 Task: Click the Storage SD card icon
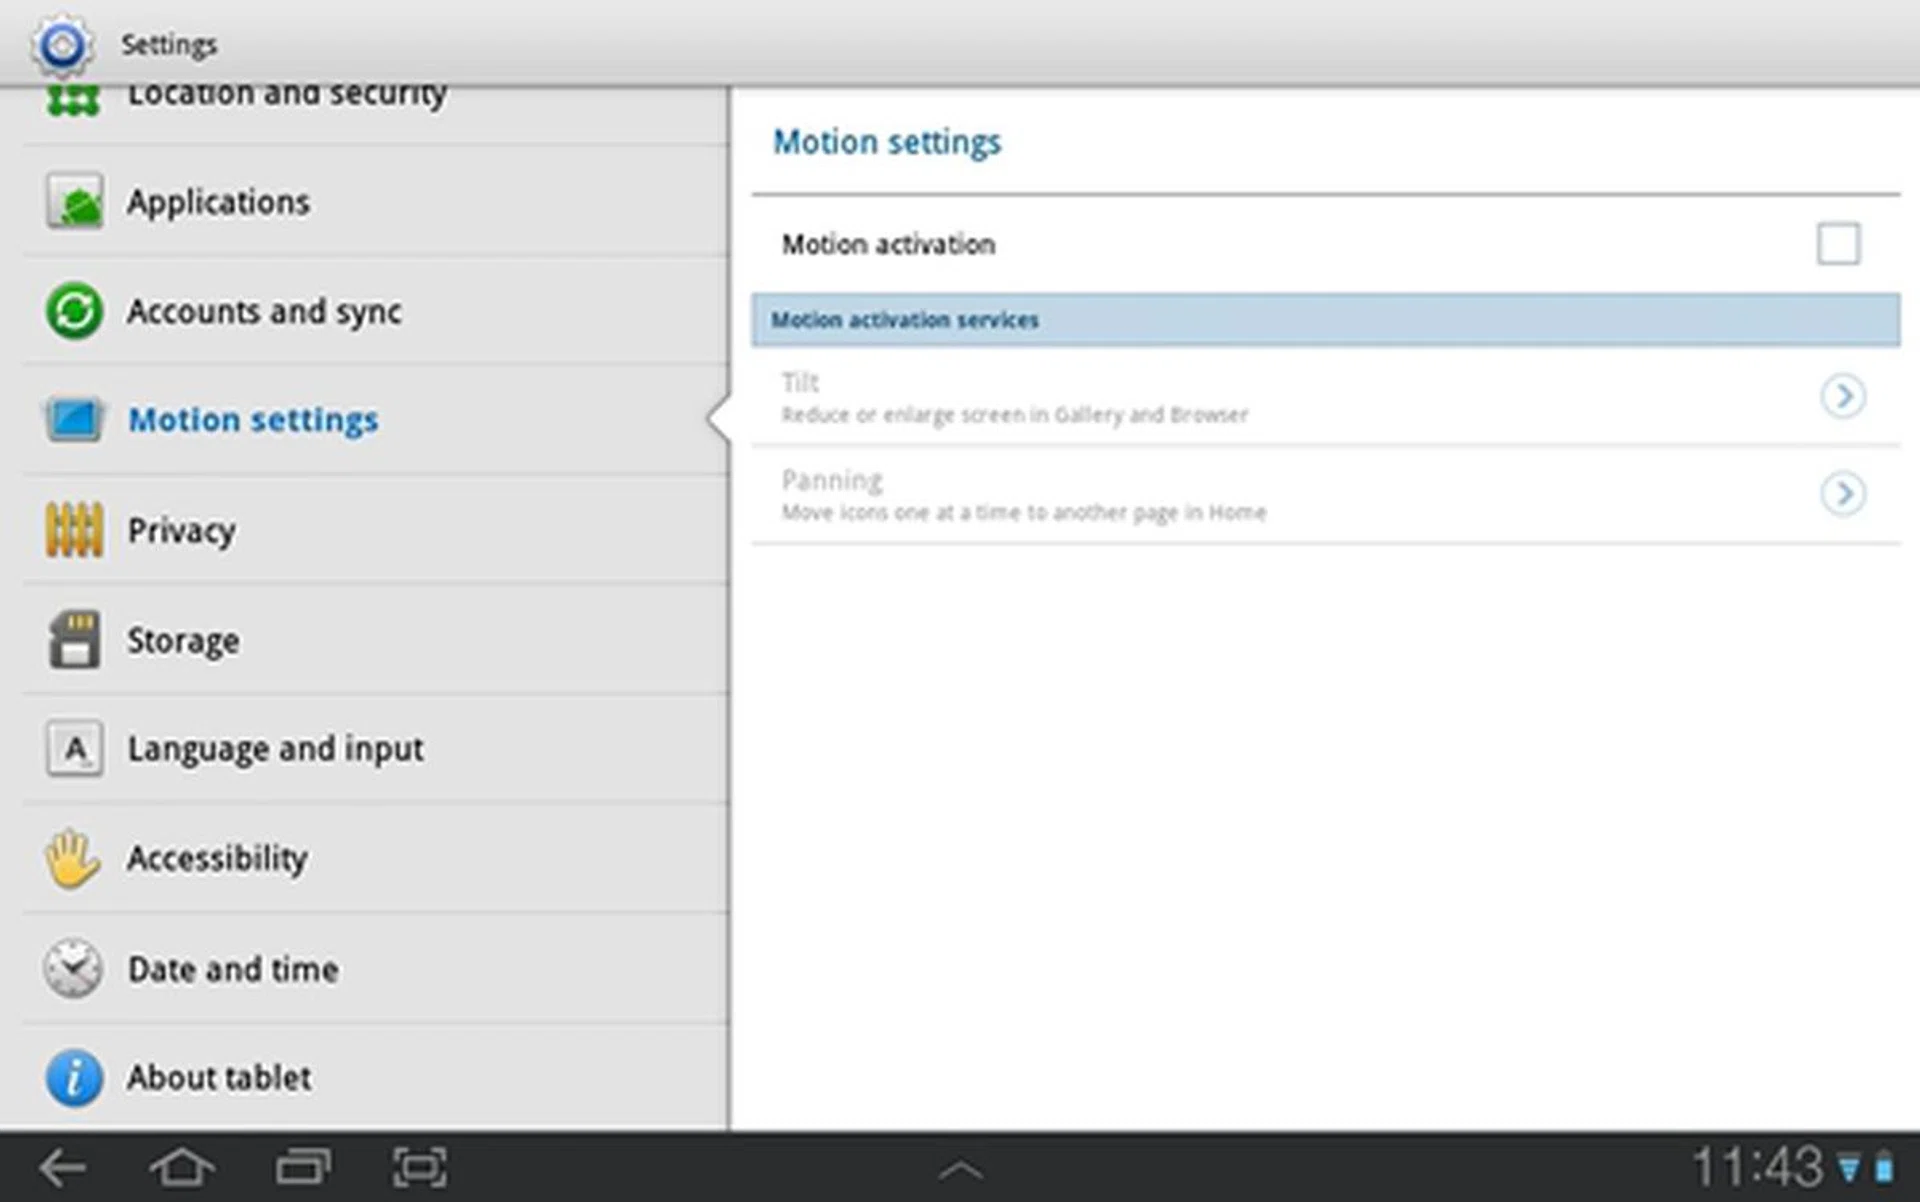pos(74,640)
